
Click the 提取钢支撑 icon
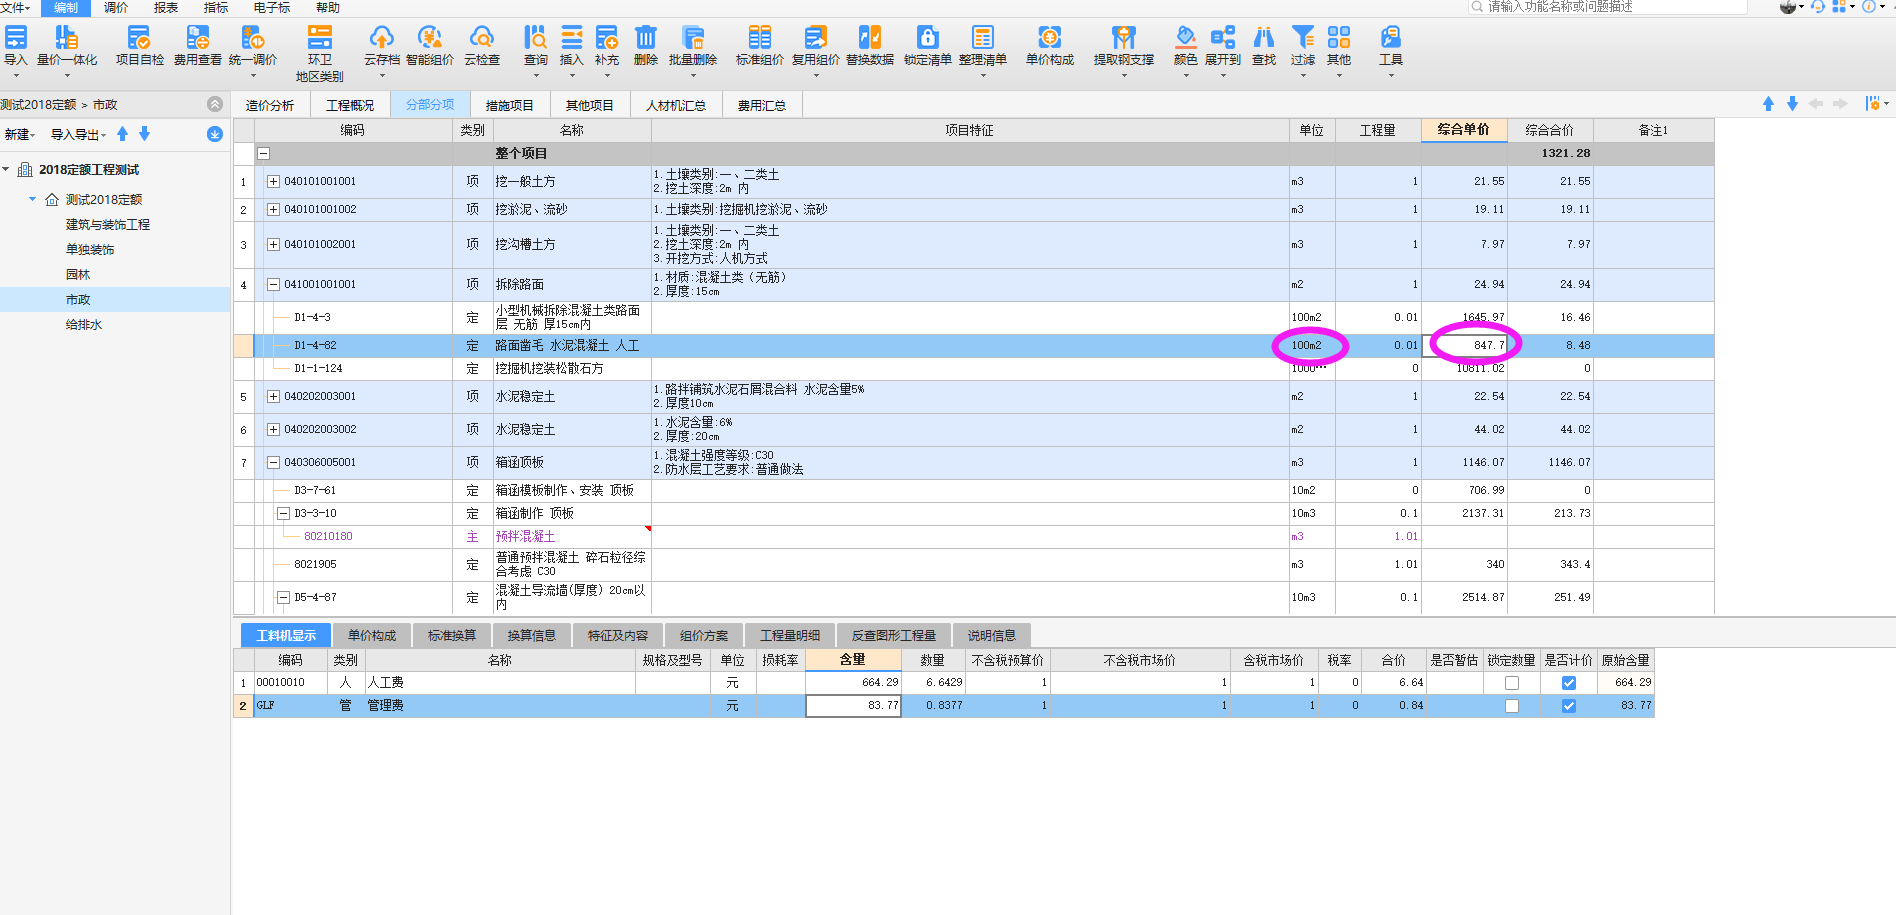1124,38
